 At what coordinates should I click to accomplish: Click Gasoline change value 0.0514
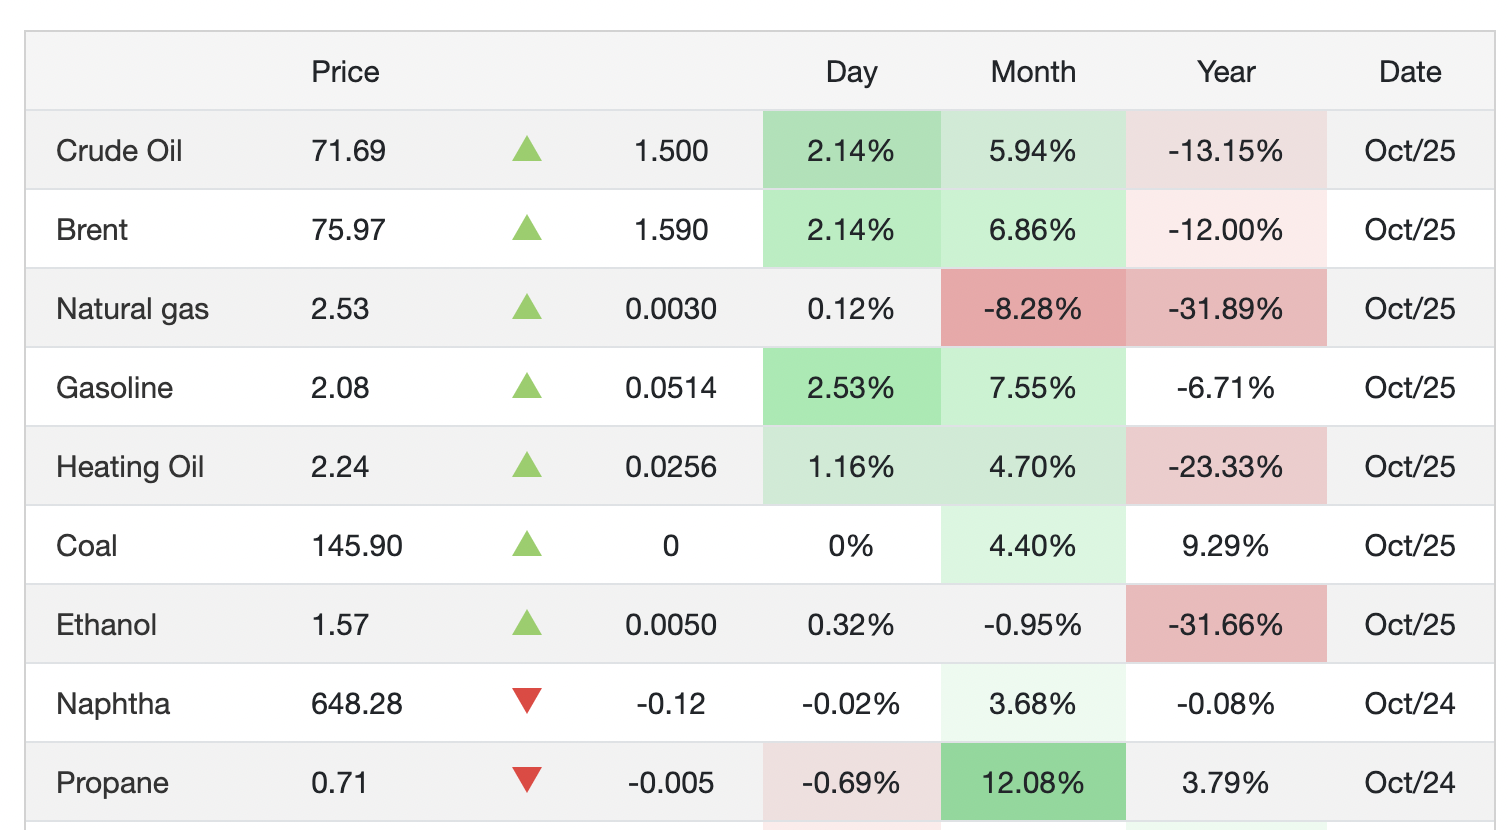click(671, 388)
